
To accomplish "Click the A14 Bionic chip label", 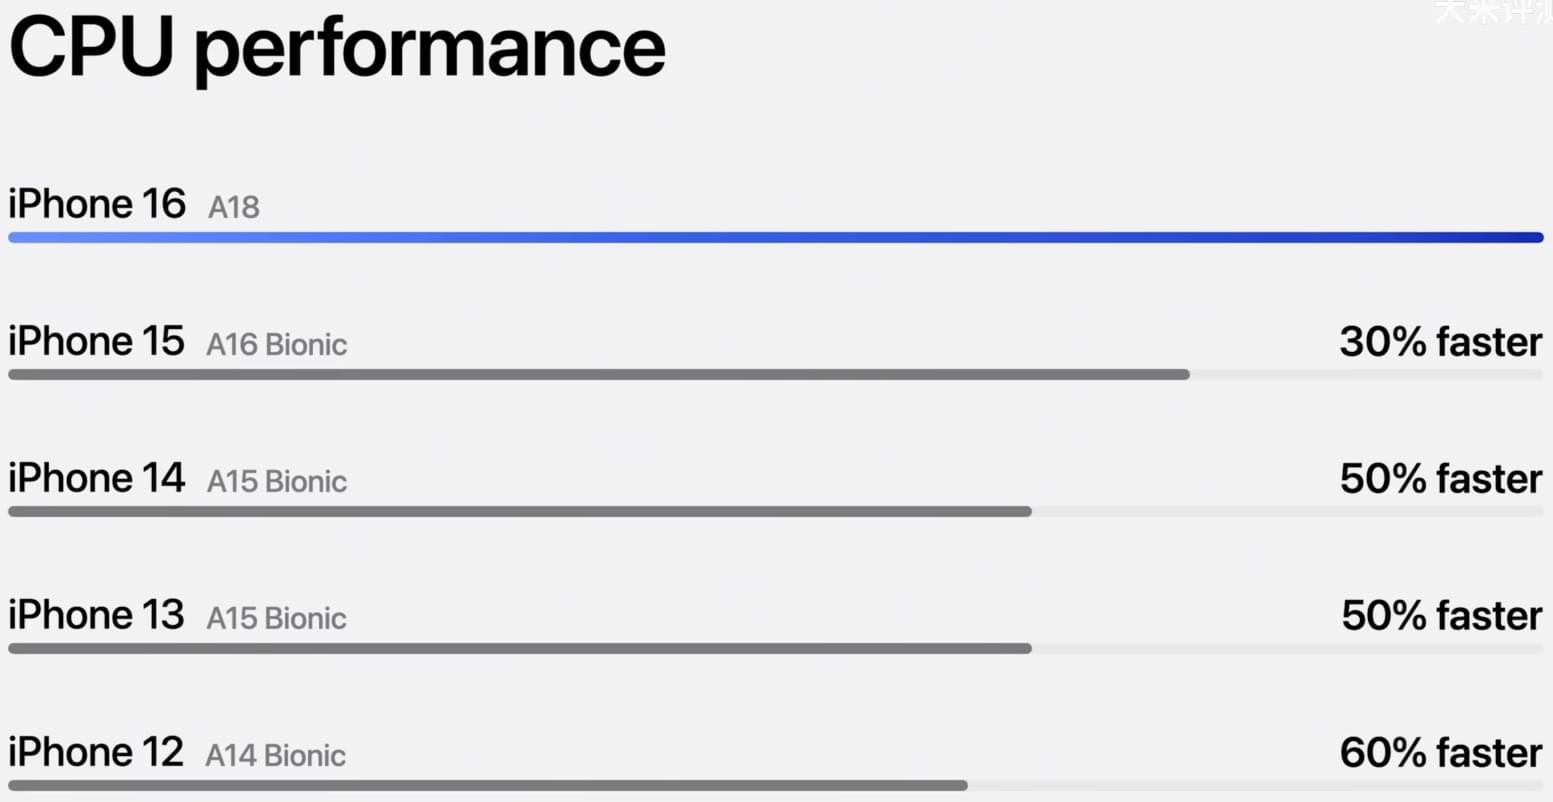I will pos(276,755).
